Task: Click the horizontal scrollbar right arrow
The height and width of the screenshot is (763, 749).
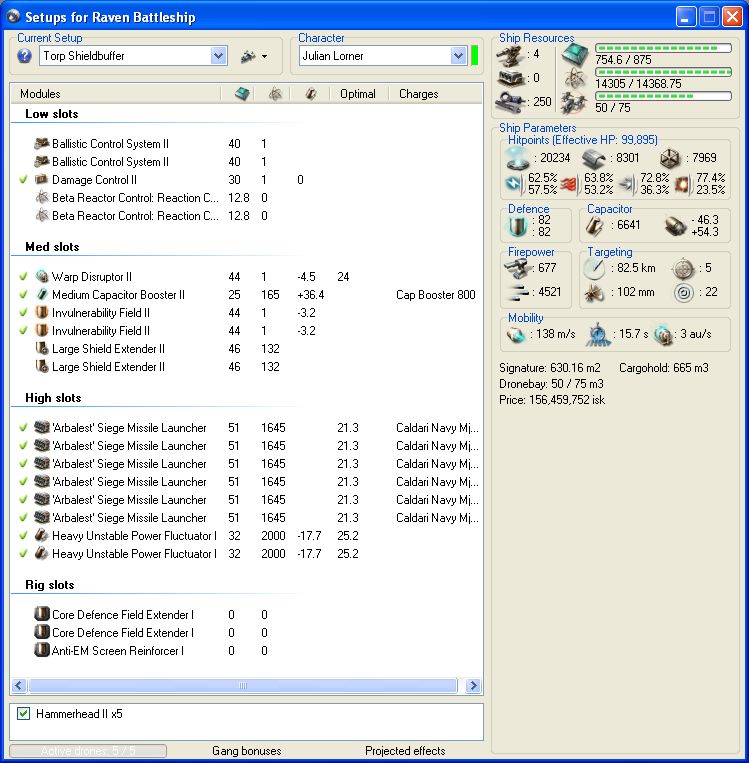Action: click(x=473, y=685)
